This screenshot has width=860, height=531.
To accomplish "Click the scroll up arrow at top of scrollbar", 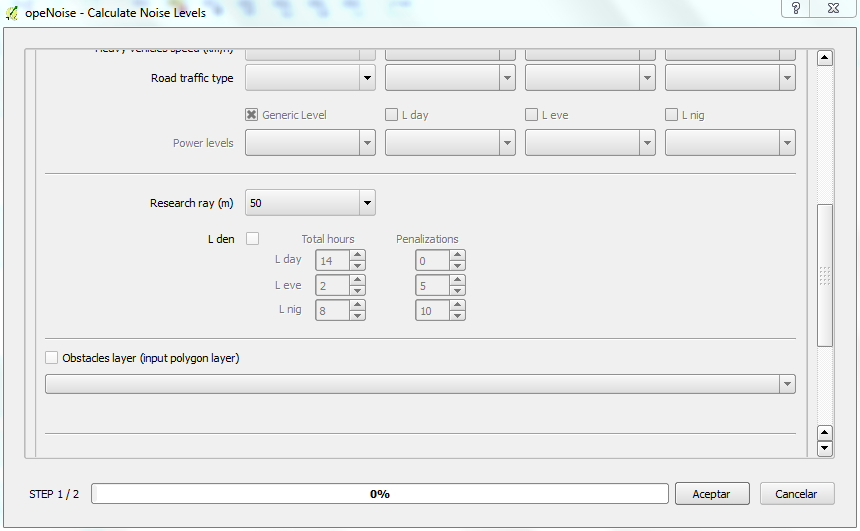I will pos(825,58).
